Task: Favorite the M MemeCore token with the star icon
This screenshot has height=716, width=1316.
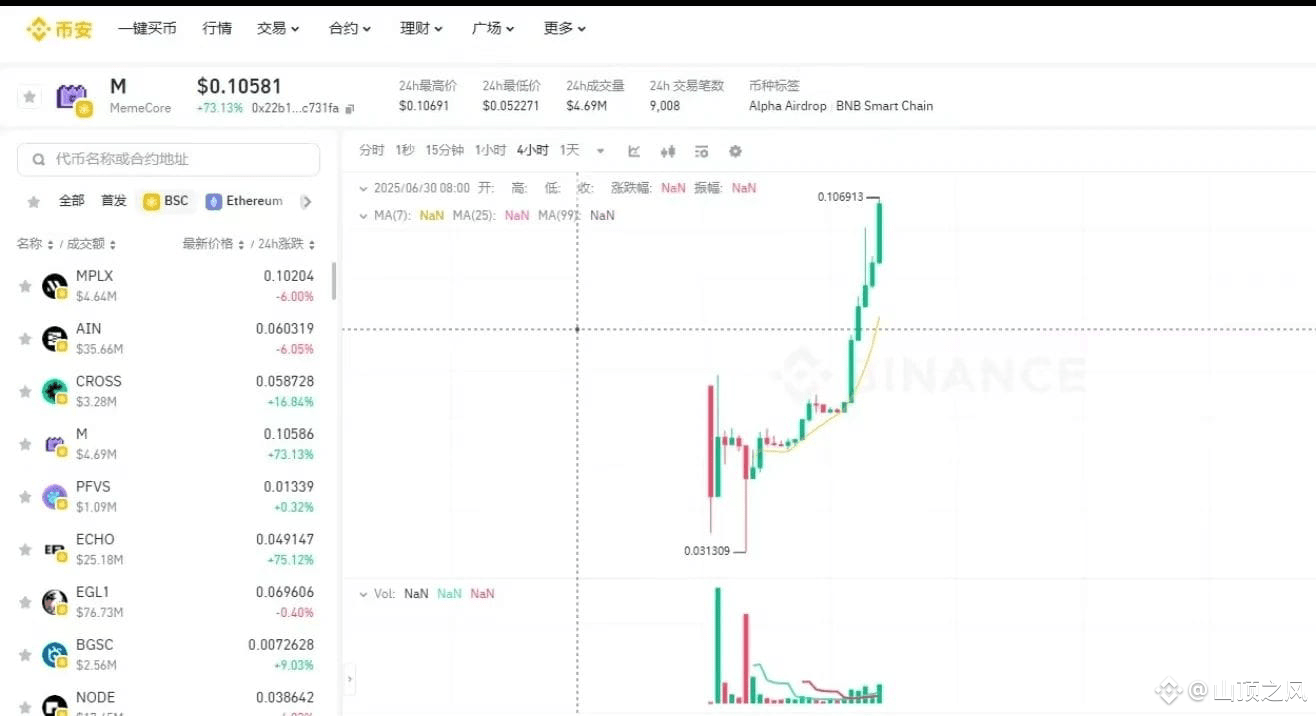Action: pyautogui.click(x=30, y=97)
